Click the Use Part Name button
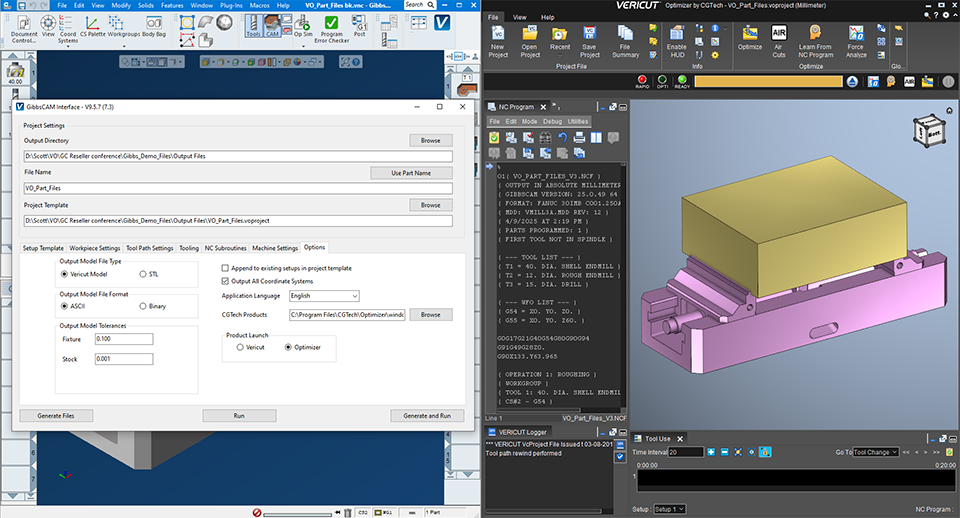 (x=411, y=173)
